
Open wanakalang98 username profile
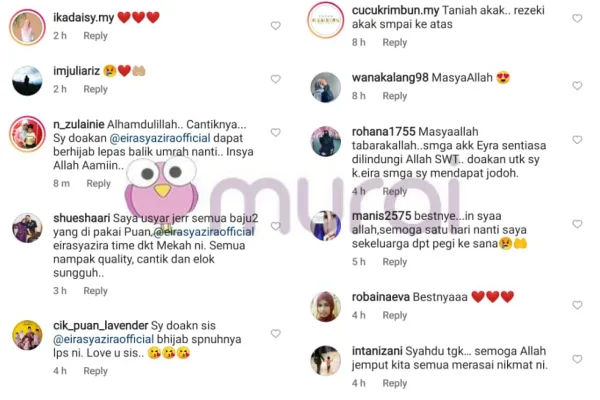390,78
